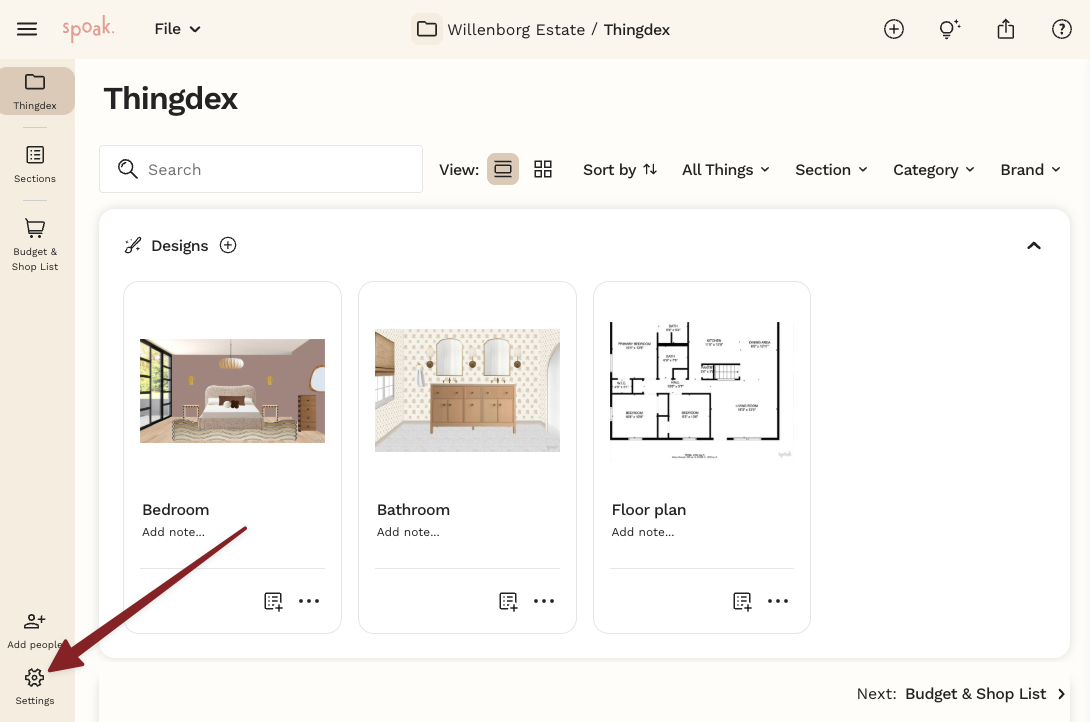Click the plus circle icon in top bar
This screenshot has width=1090, height=722.
coord(893,29)
